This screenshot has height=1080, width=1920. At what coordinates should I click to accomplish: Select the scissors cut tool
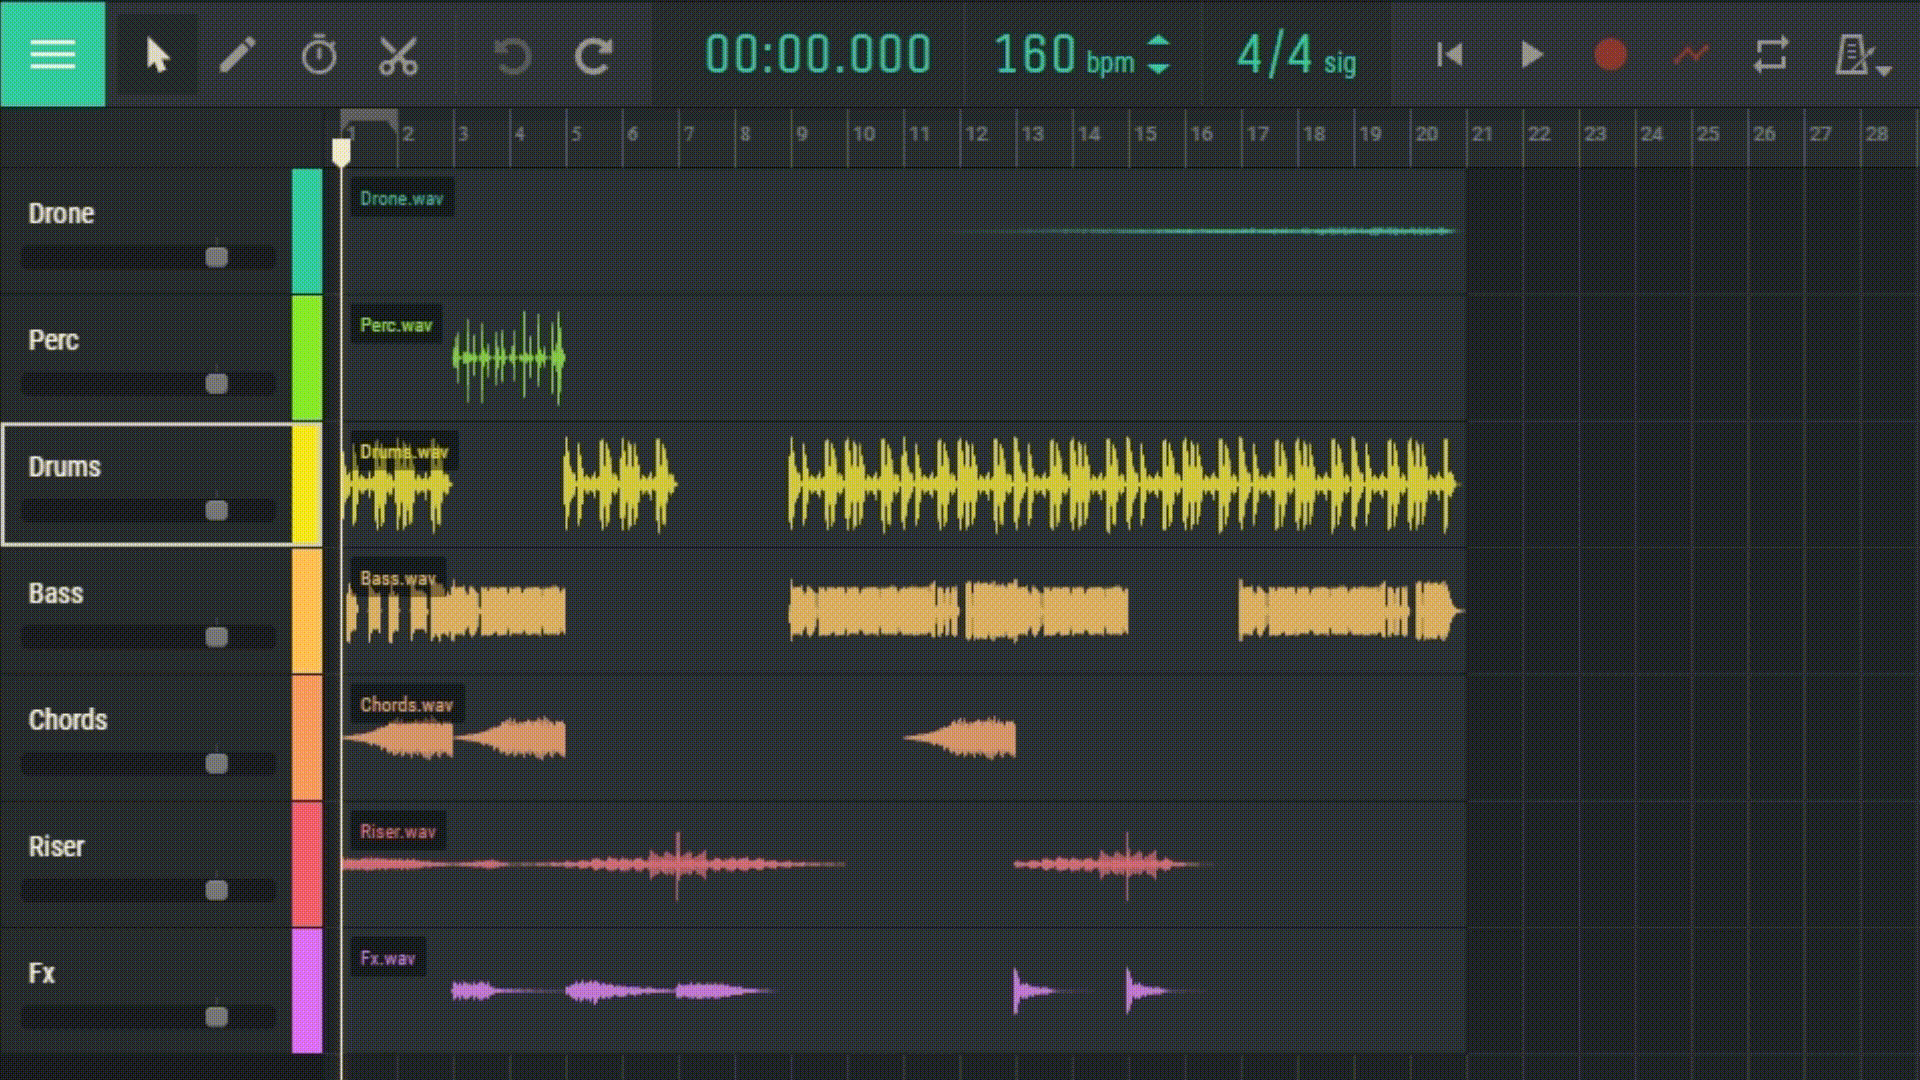coord(398,56)
